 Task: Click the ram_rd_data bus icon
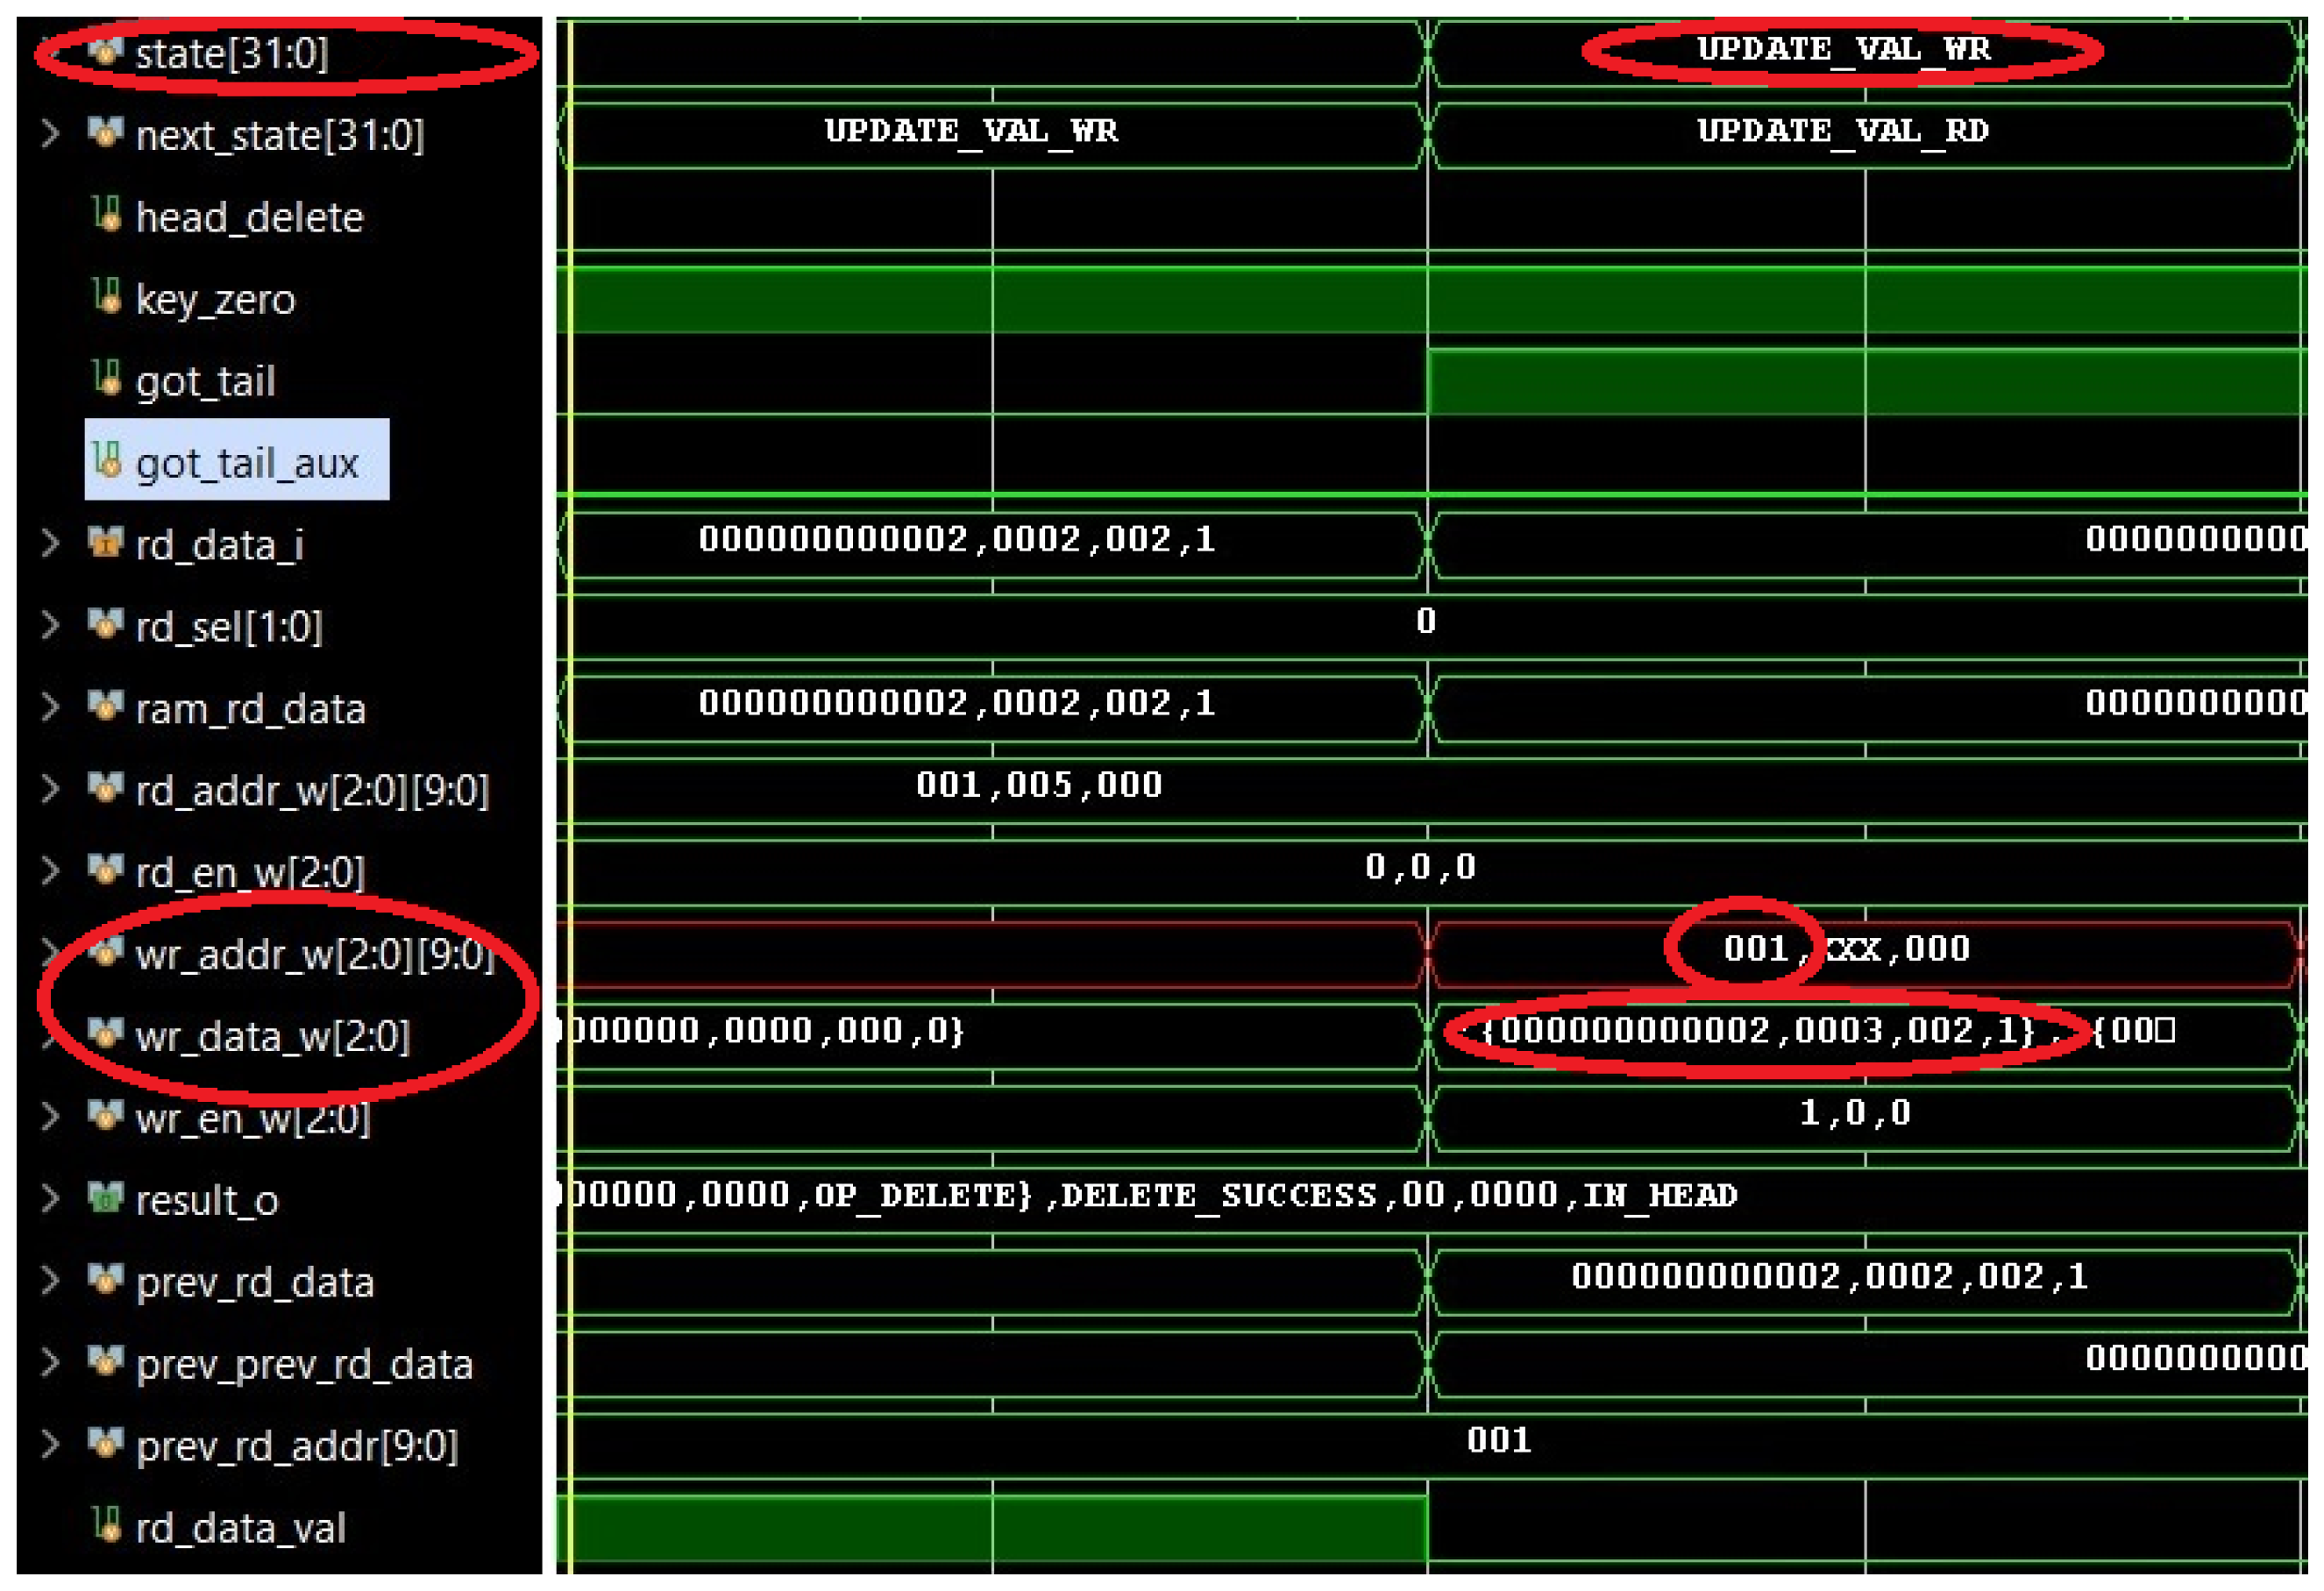[x=105, y=706]
